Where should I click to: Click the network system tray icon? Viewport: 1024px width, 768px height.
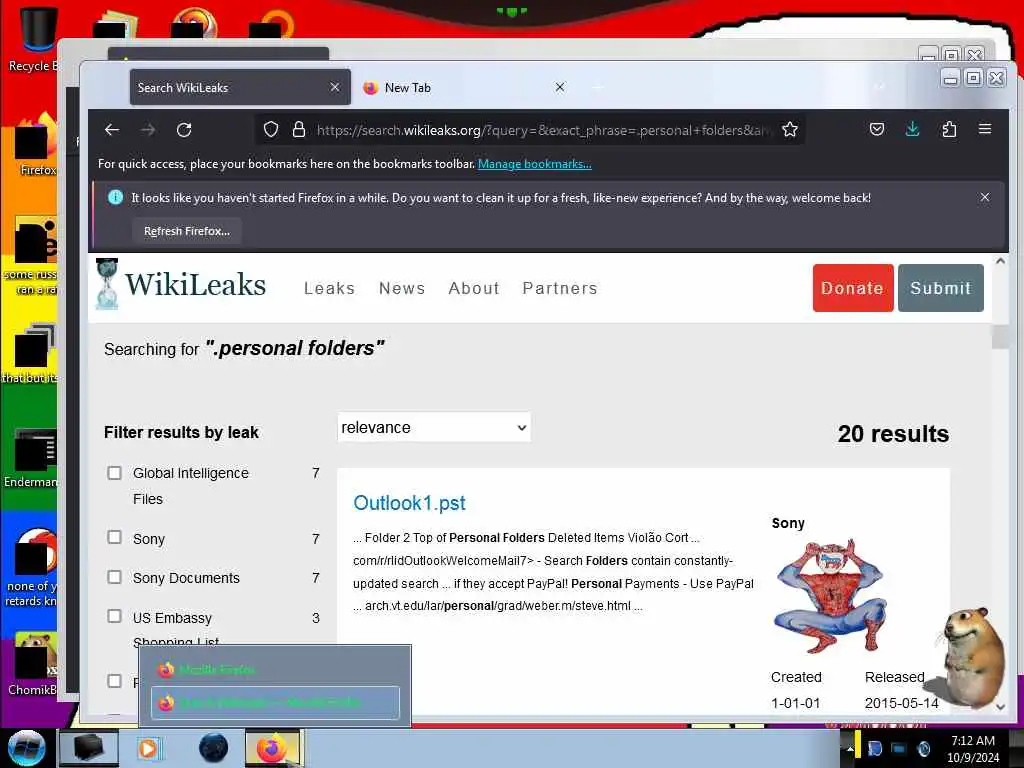(x=899, y=749)
